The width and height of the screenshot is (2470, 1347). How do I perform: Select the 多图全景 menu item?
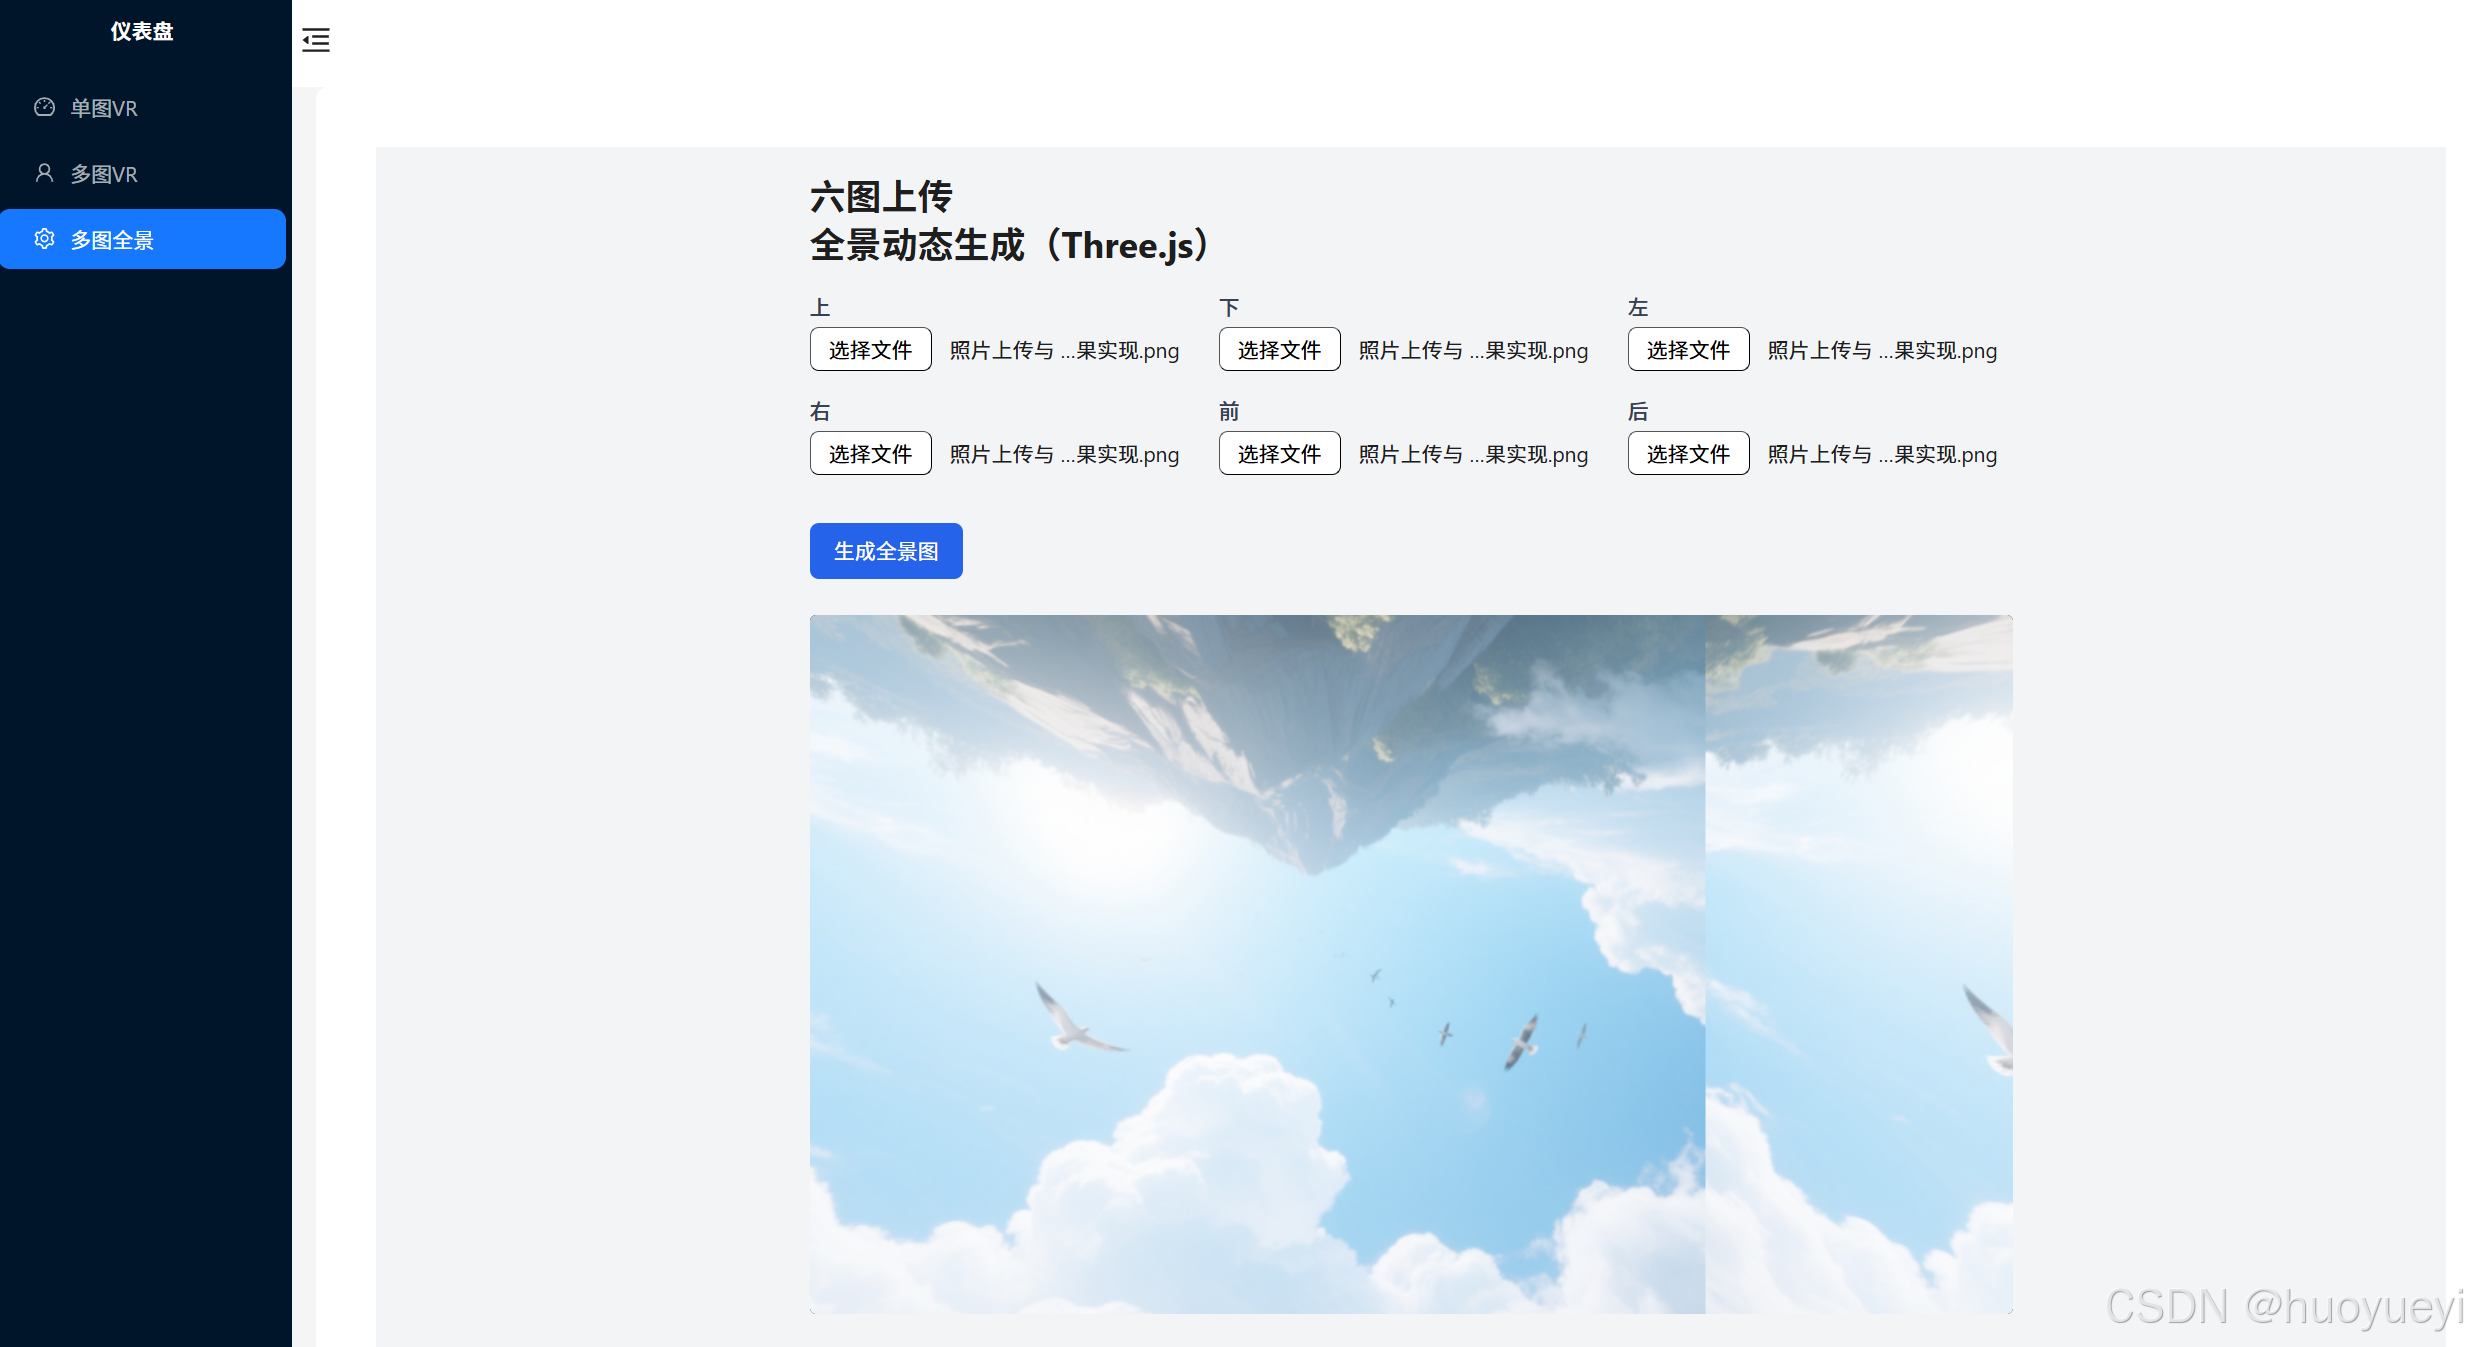(112, 240)
